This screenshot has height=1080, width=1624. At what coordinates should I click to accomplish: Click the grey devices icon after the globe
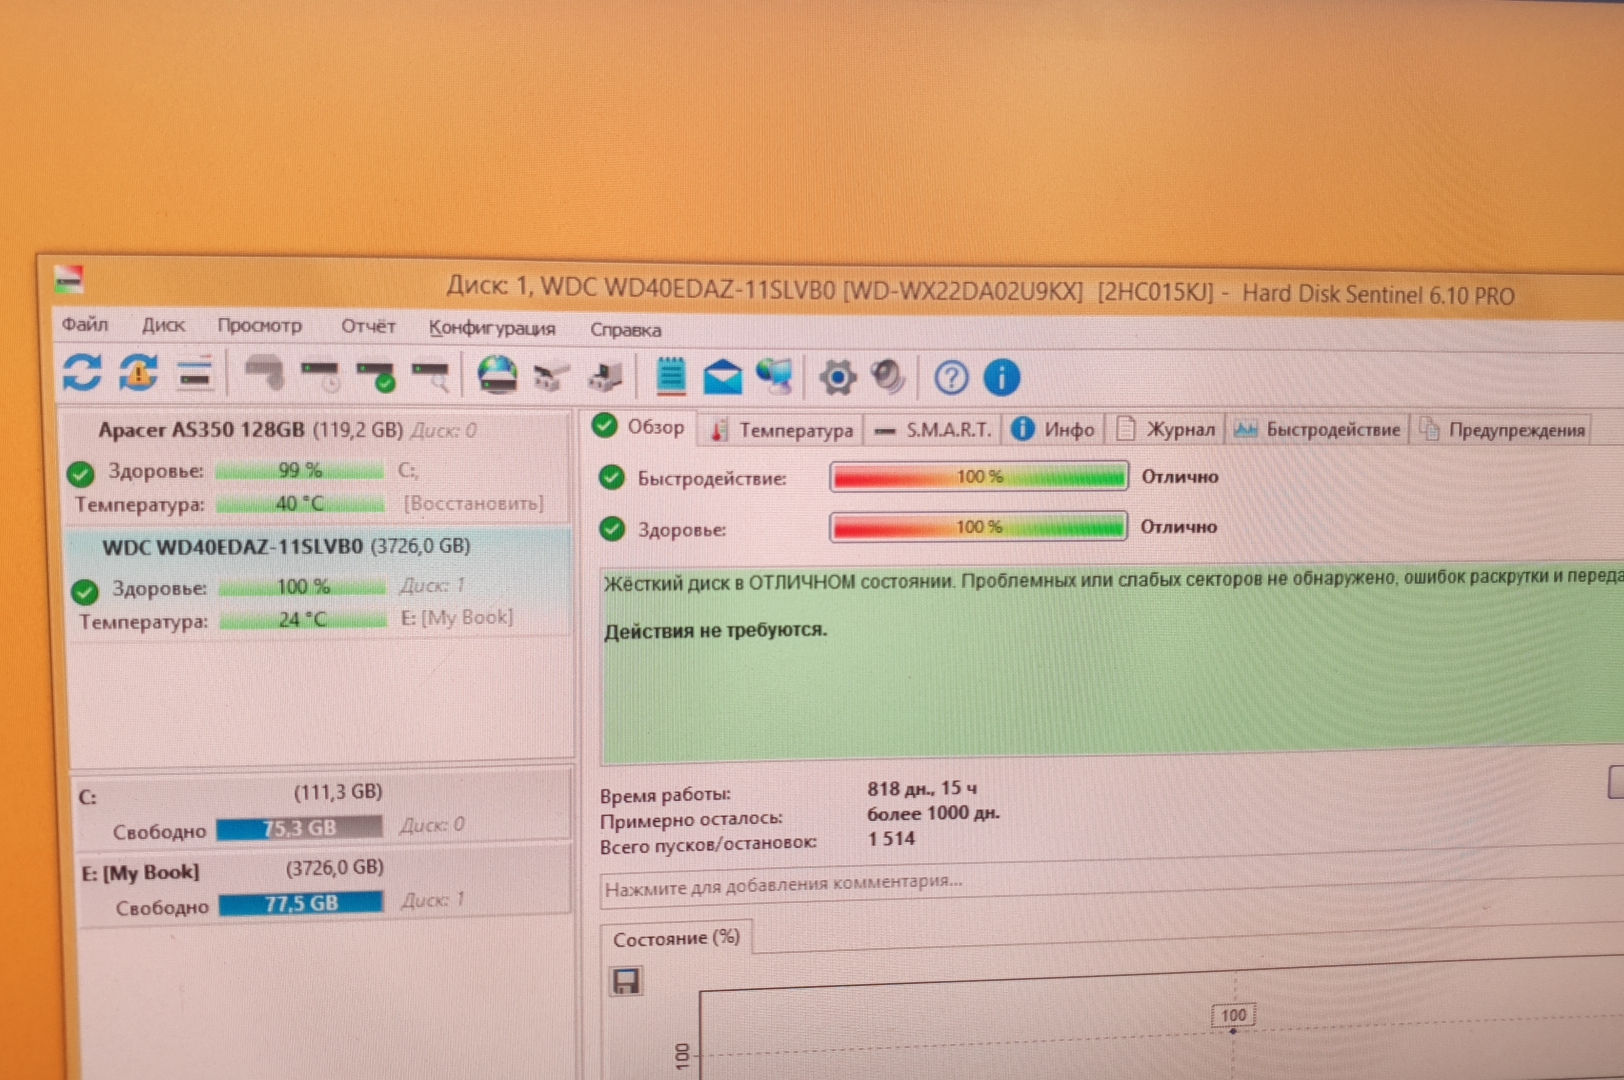point(551,377)
